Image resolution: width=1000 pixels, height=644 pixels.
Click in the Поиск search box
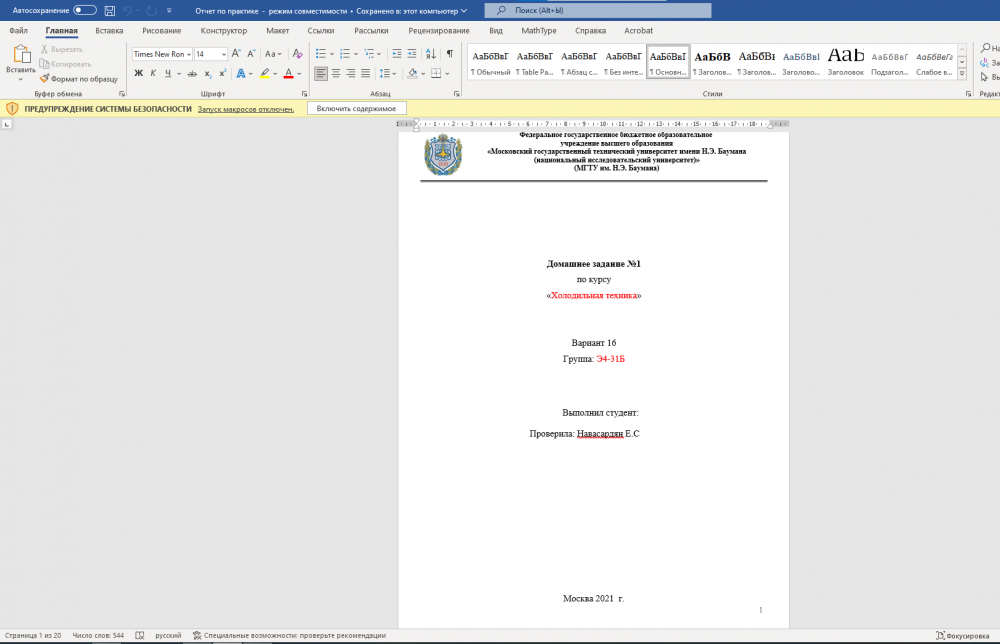[598, 10]
